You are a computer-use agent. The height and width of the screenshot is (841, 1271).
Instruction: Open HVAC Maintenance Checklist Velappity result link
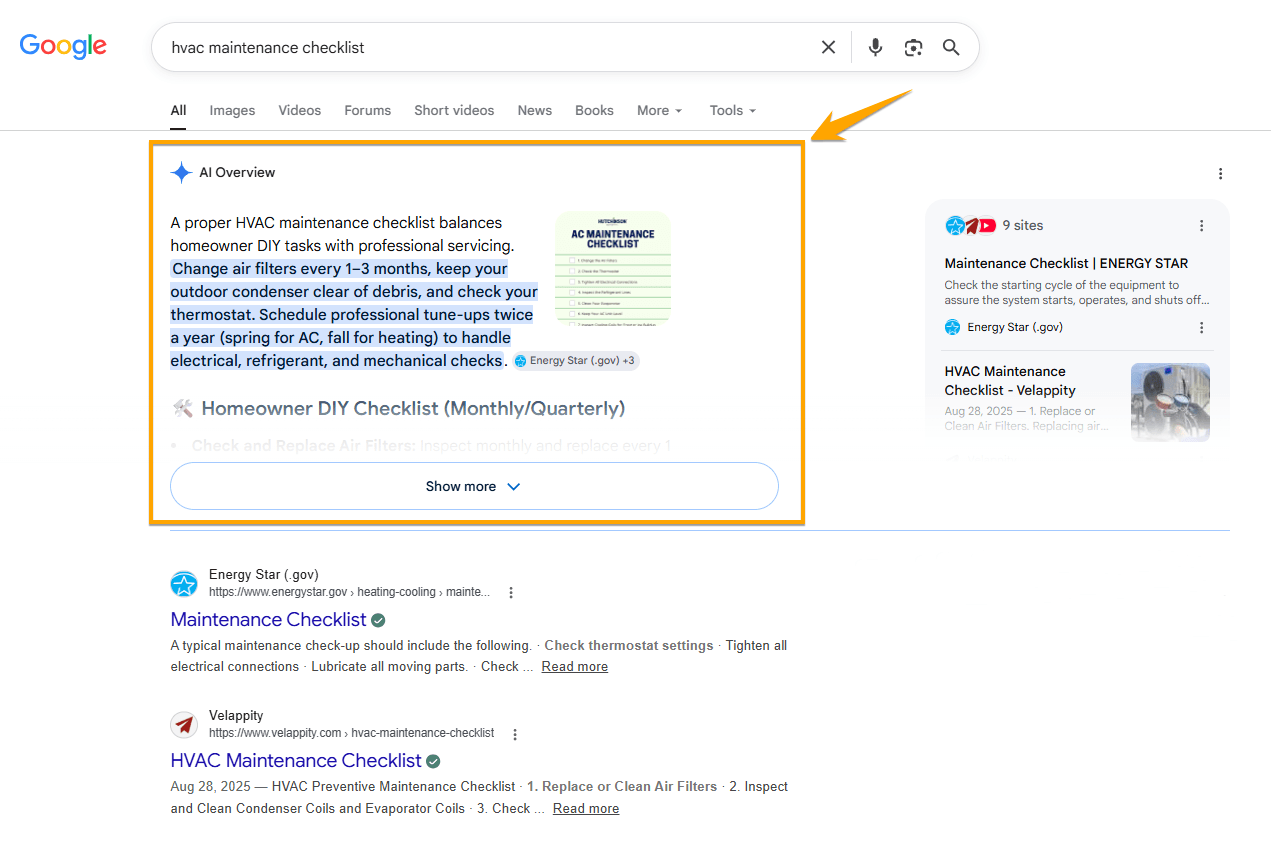pyautogui.click(x=296, y=761)
